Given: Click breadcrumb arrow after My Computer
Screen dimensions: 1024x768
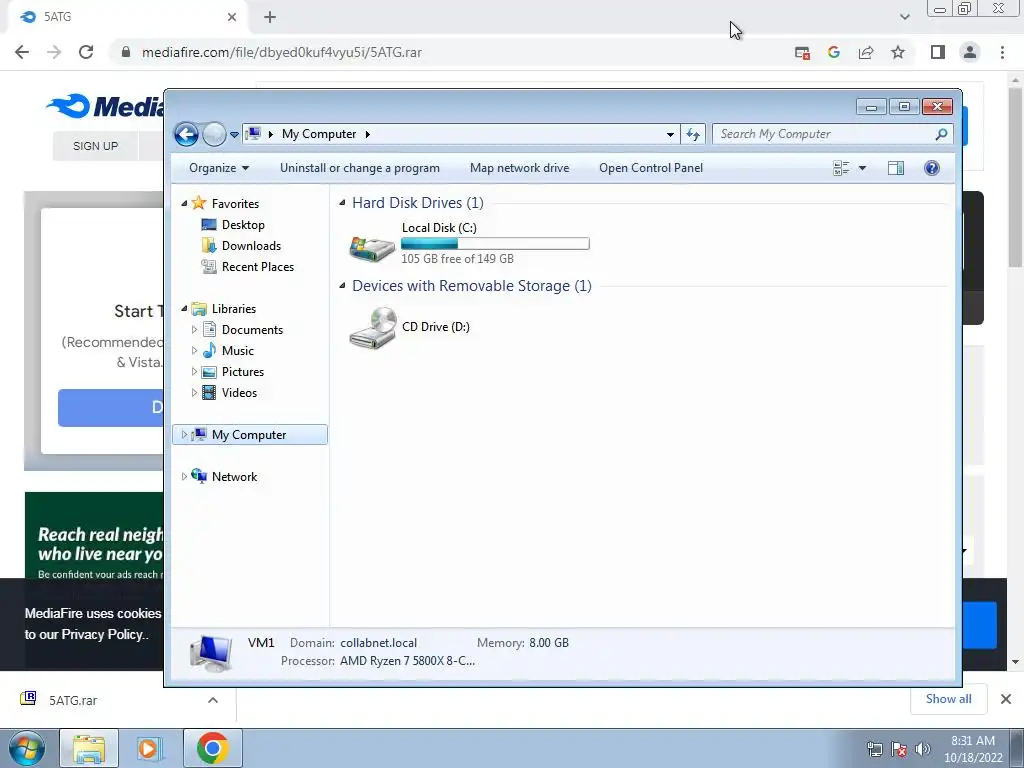Looking at the screenshot, I should [x=368, y=134].
